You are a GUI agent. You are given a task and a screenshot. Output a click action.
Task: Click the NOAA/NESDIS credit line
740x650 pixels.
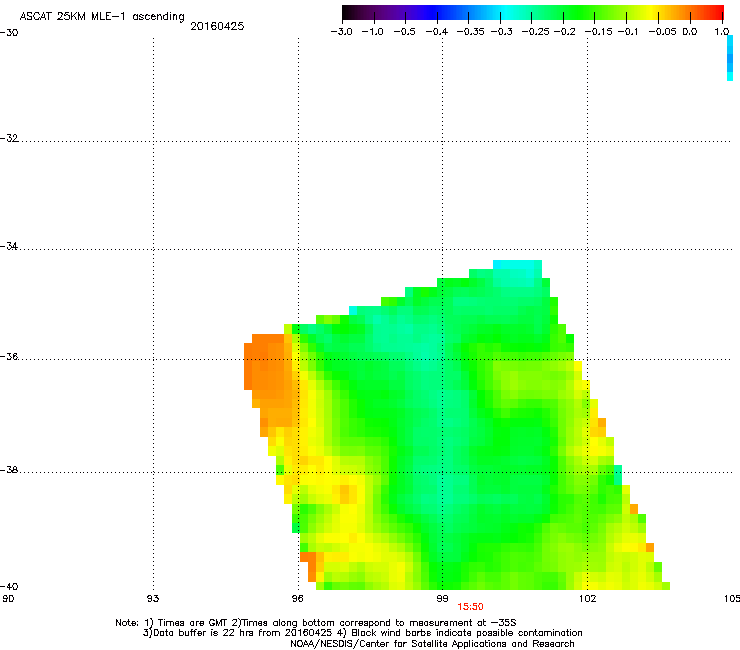(x=432, y=644)
